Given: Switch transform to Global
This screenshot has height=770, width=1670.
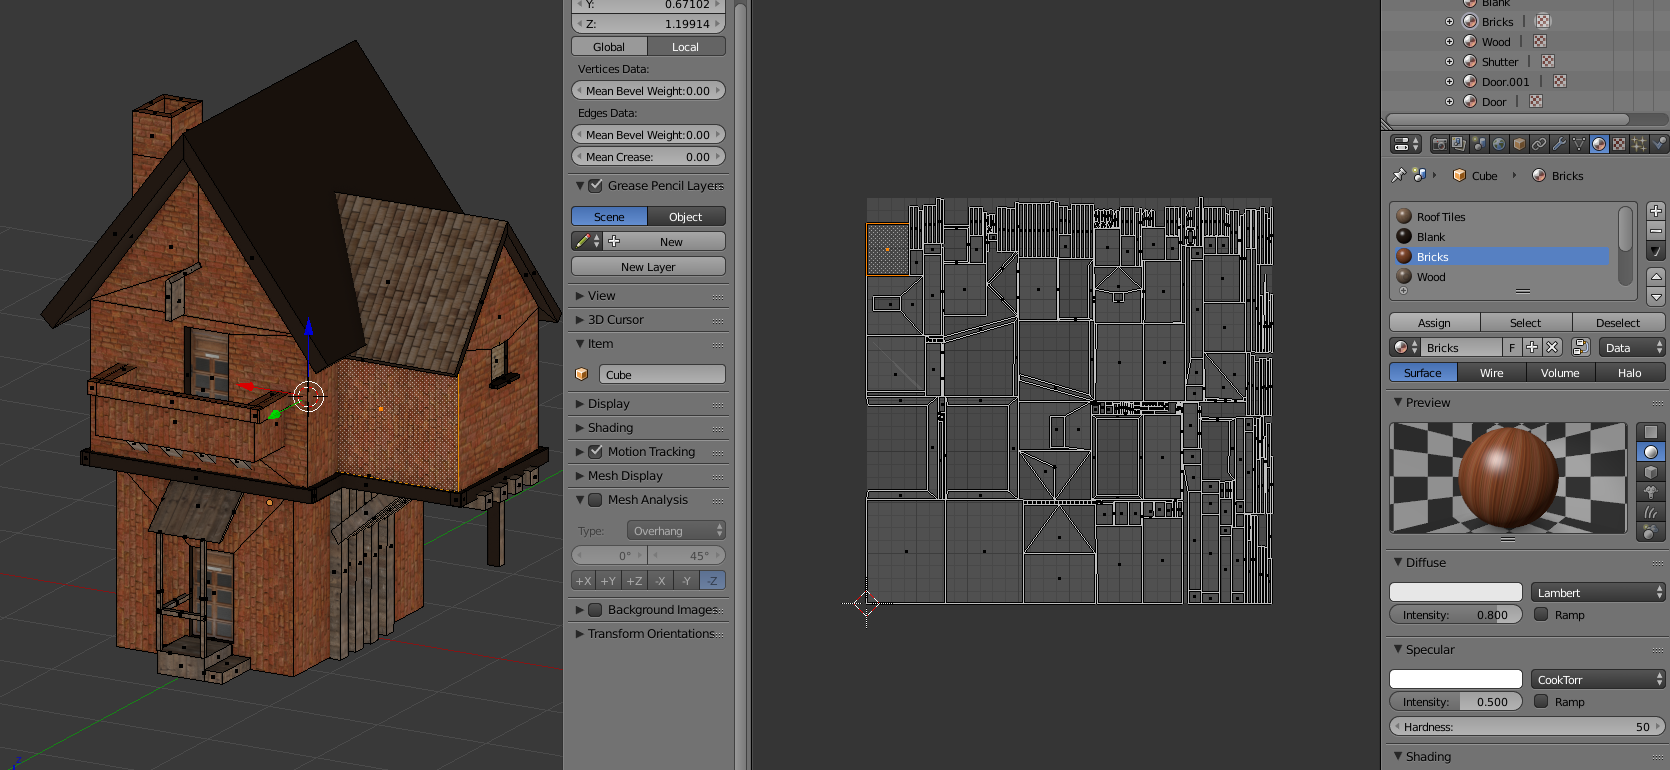Looking at the screenshot, I should [609, 46].
